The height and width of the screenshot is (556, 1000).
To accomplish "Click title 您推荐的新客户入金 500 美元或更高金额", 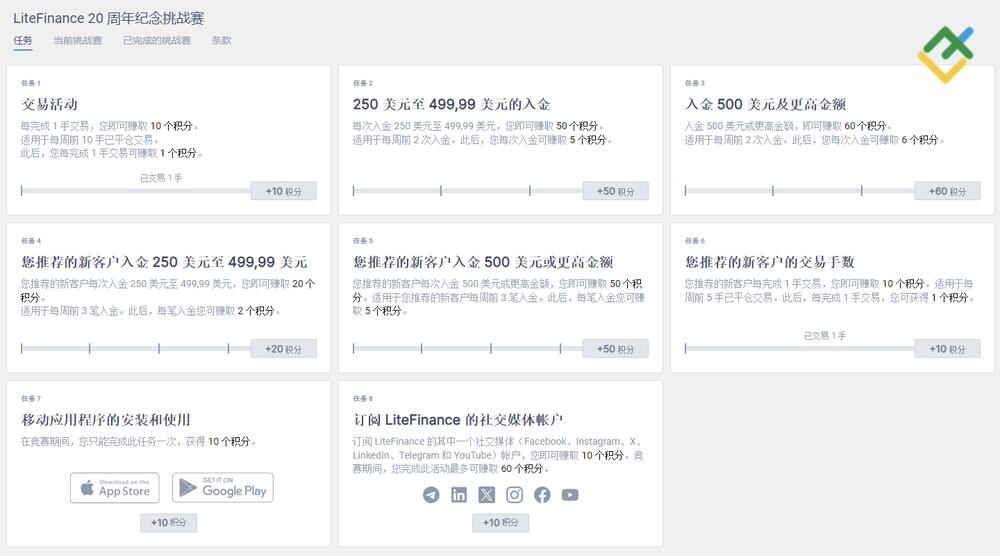I will tap(483, 262).
